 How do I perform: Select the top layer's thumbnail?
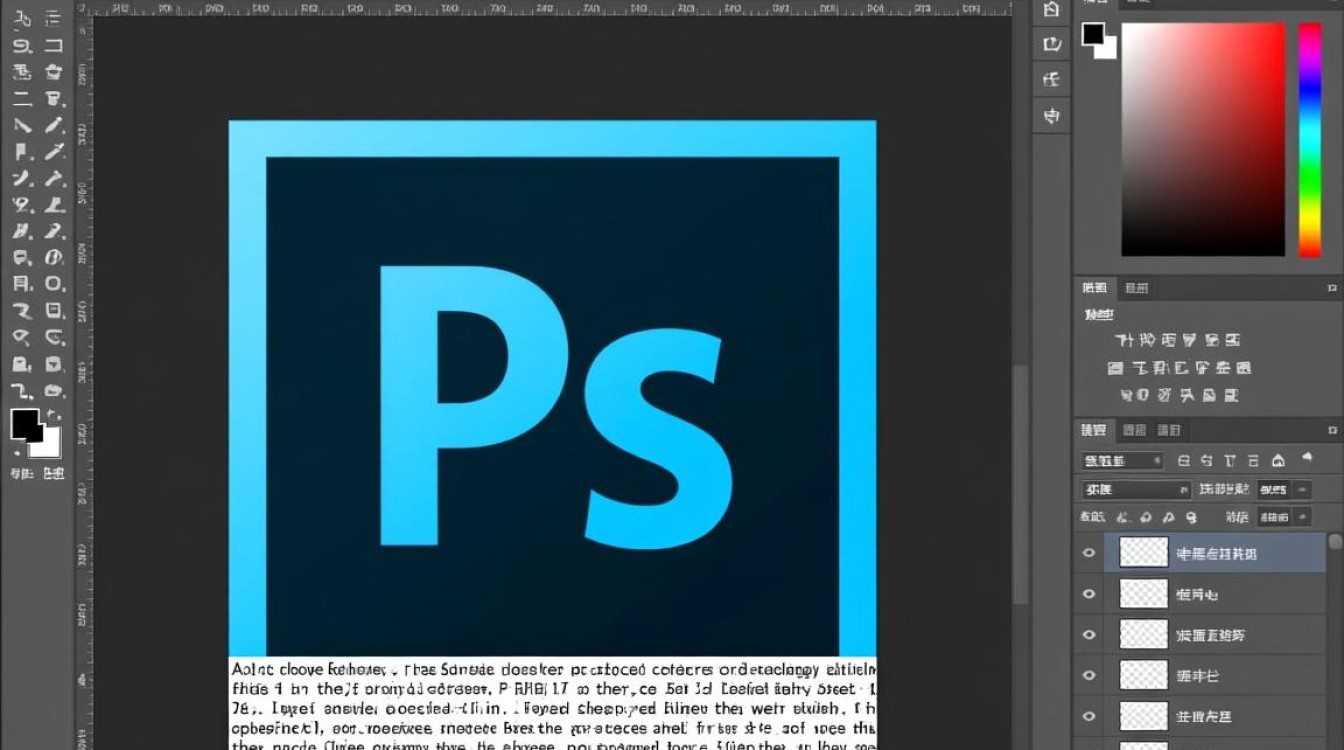(1143, 552)
